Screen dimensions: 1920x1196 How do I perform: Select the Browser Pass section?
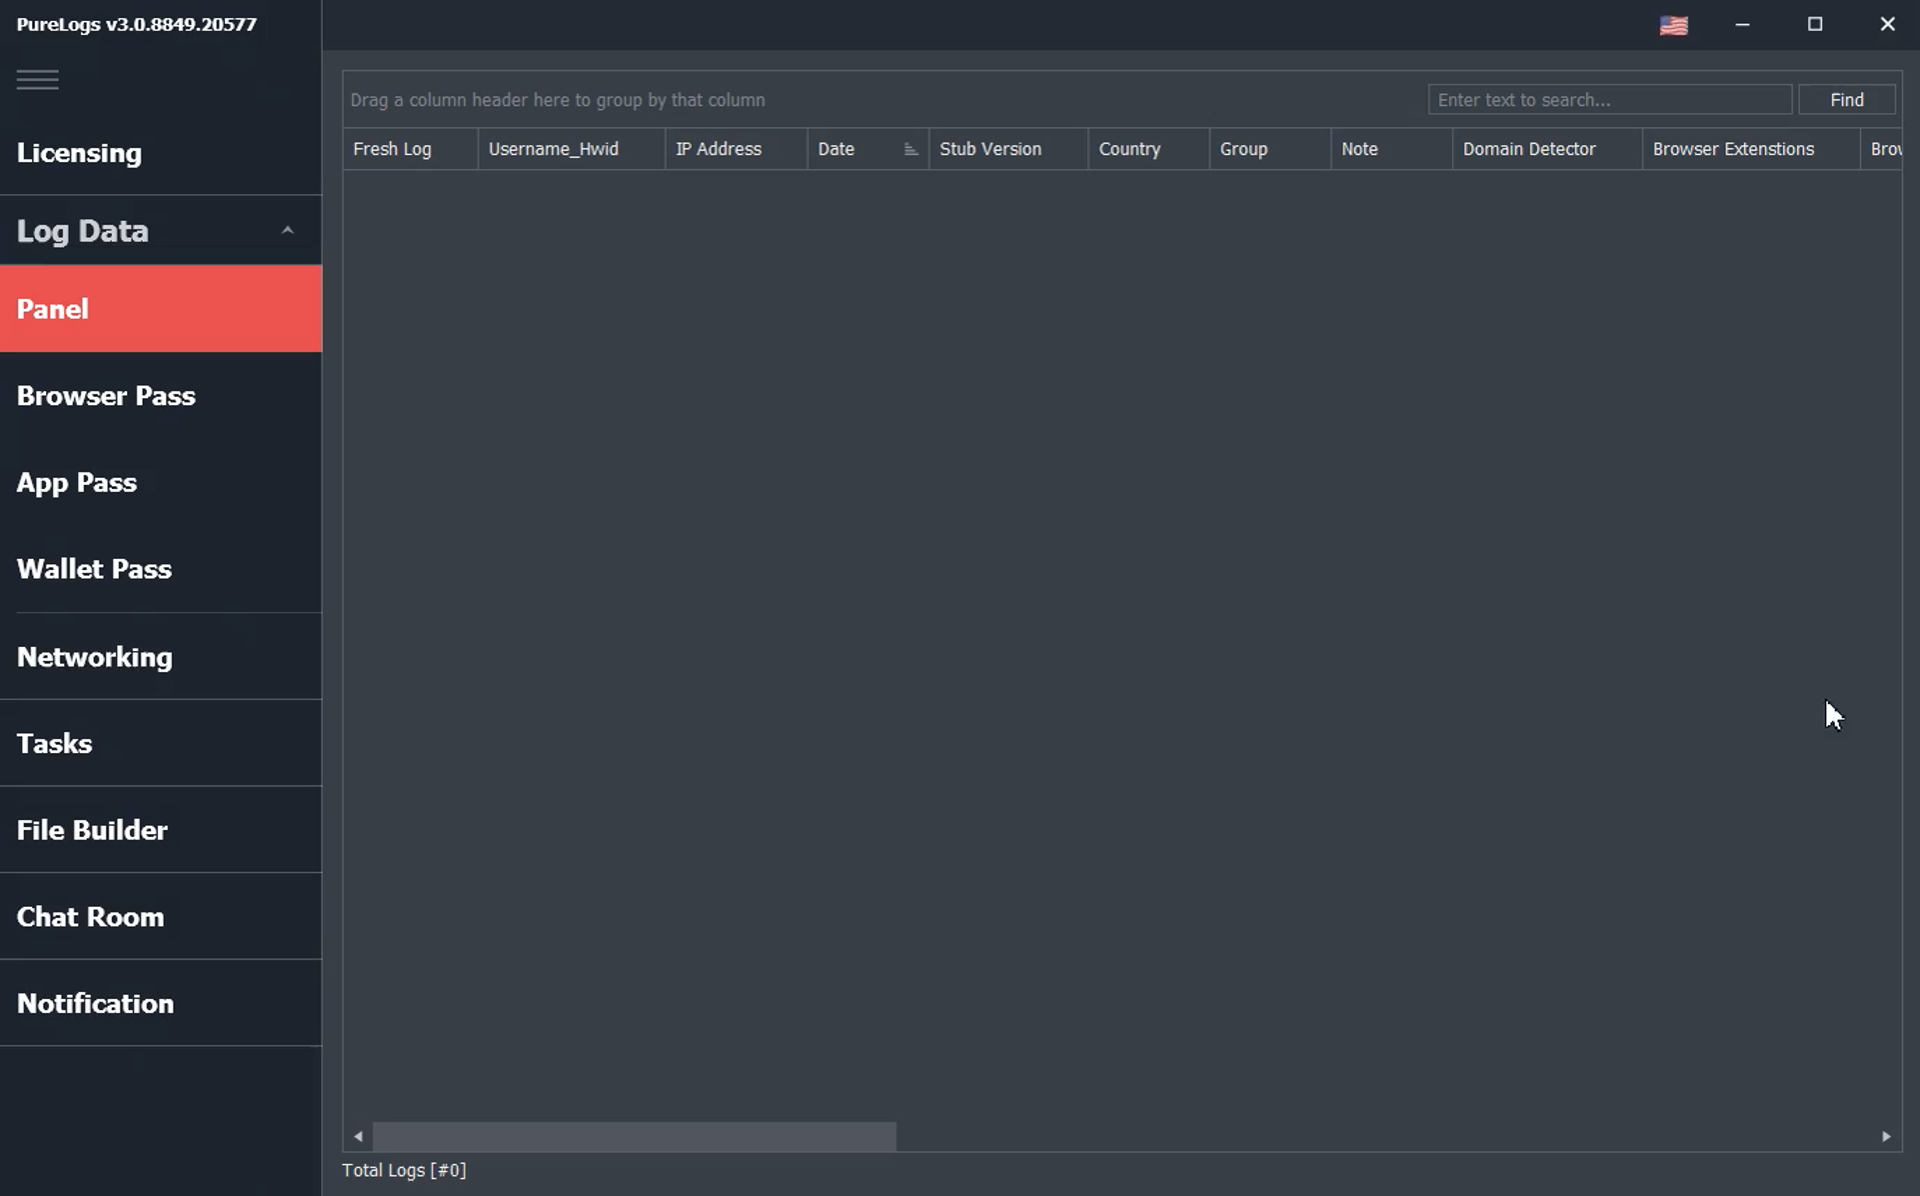tap(106, 395)
